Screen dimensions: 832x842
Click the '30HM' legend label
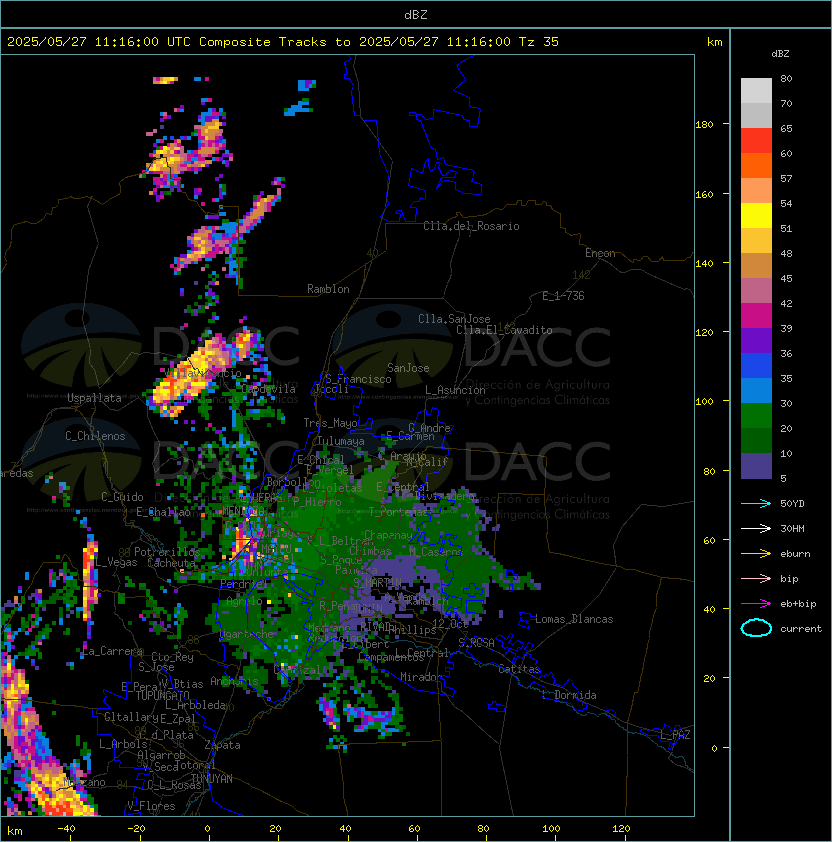[x=792, y=528]
